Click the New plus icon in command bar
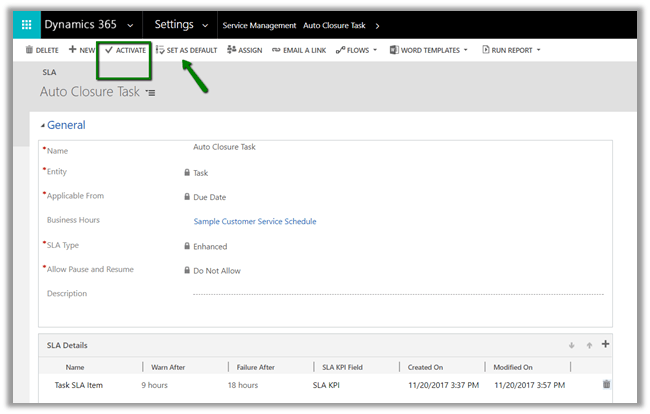650x414 pixels. point(73,50)
